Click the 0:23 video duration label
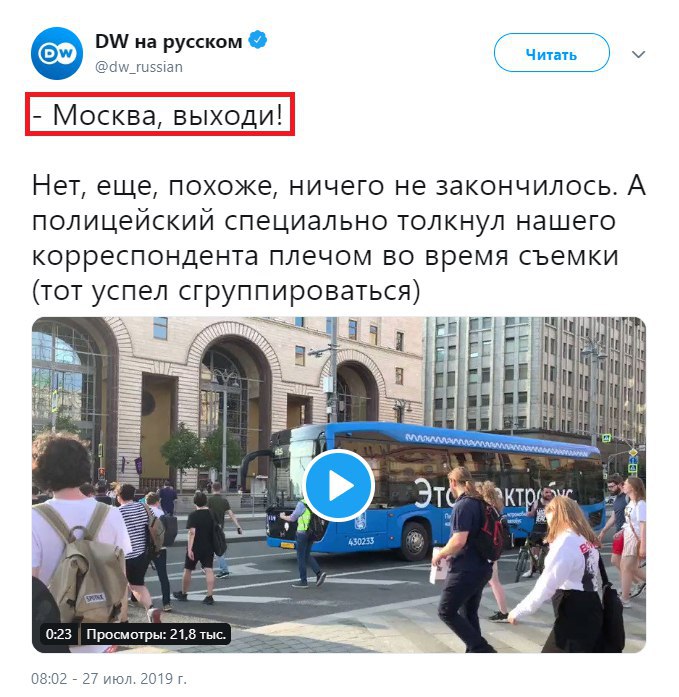The image size is (679, 697). (x=58, y=633)
